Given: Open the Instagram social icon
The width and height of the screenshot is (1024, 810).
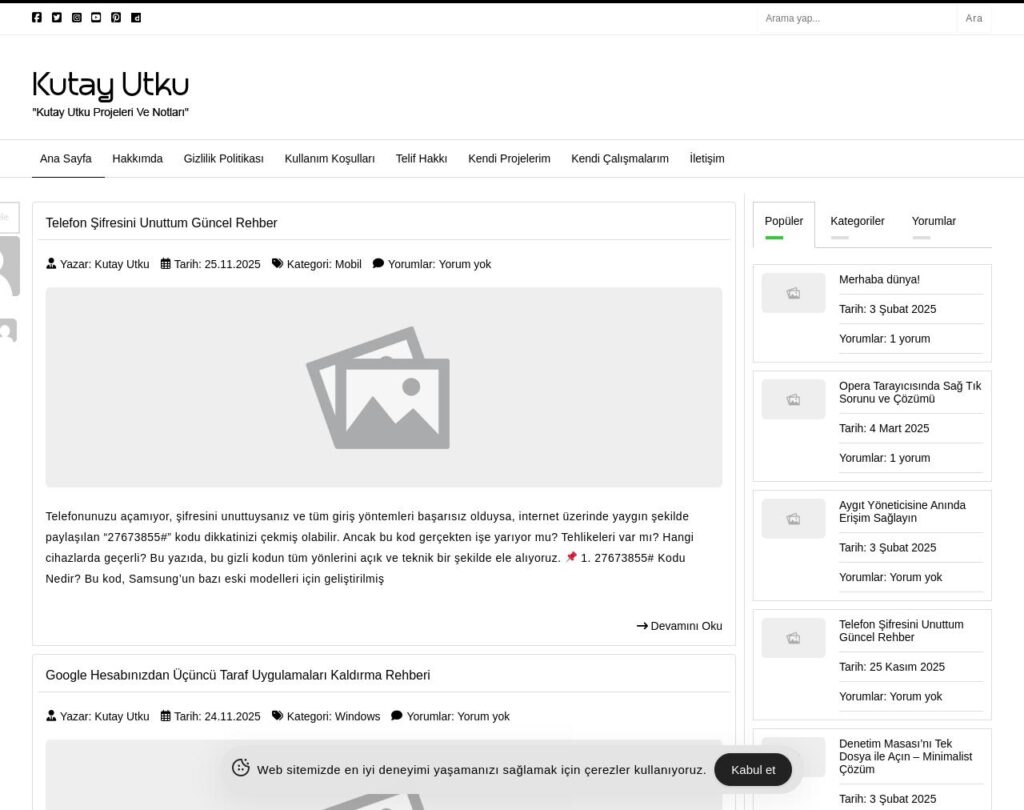Looking at the screenshot, I should 77,18.
